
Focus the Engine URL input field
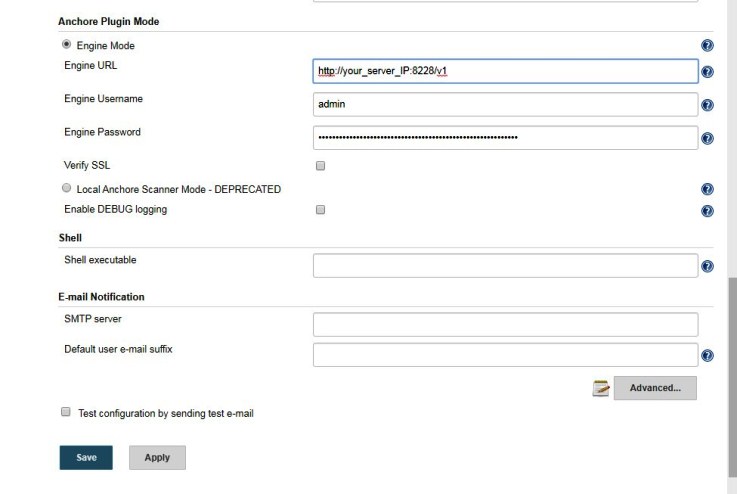pos(504,71)
